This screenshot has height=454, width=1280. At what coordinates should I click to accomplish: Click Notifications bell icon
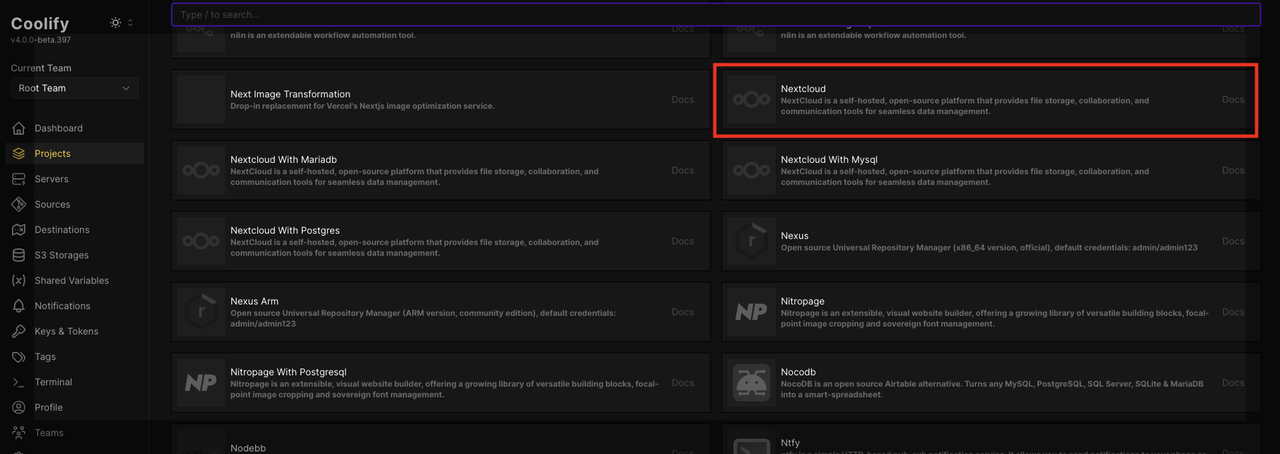[x=18, y=306]
